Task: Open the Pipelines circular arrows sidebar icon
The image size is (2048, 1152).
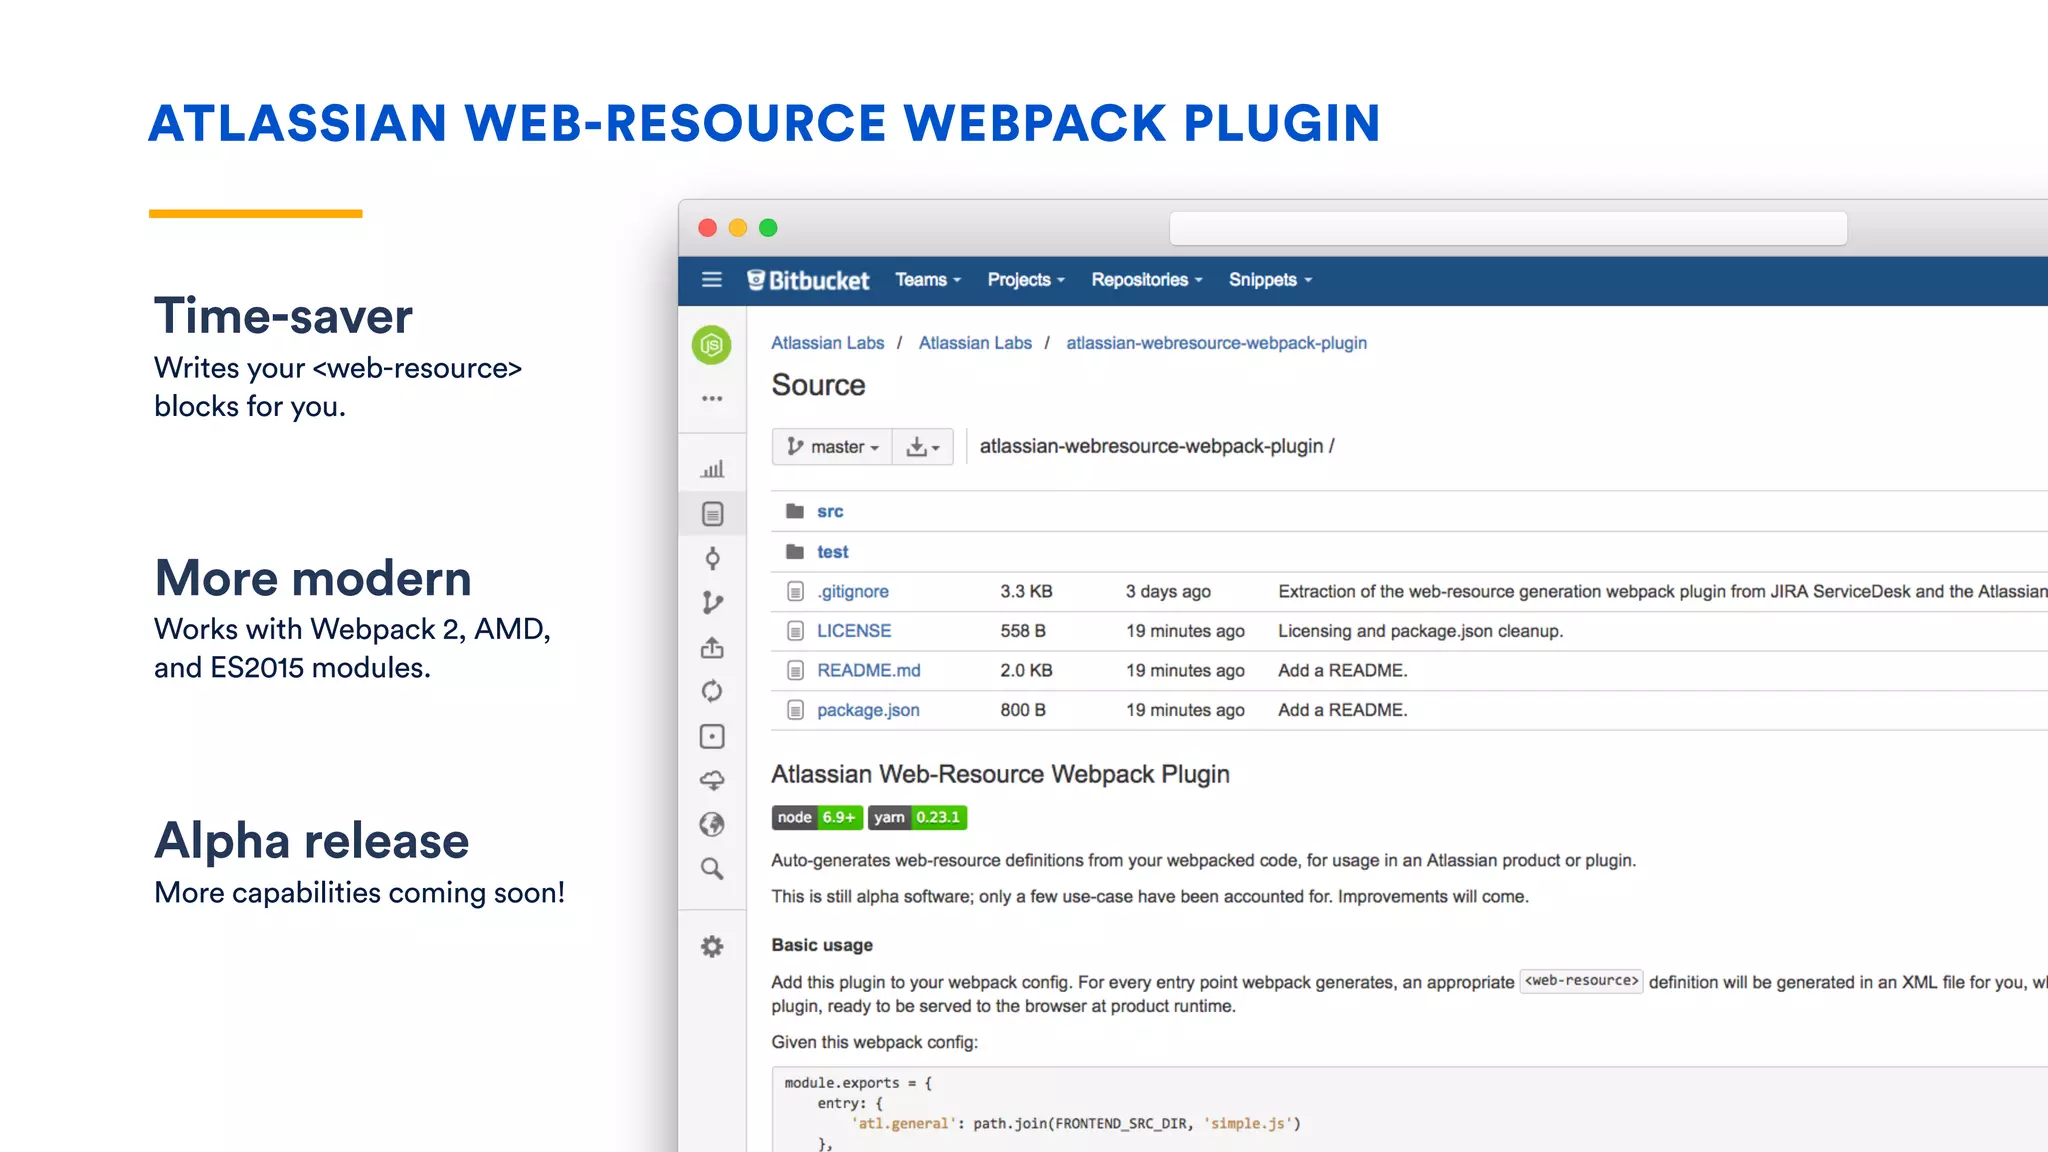Action: click(x=712, y=691)
